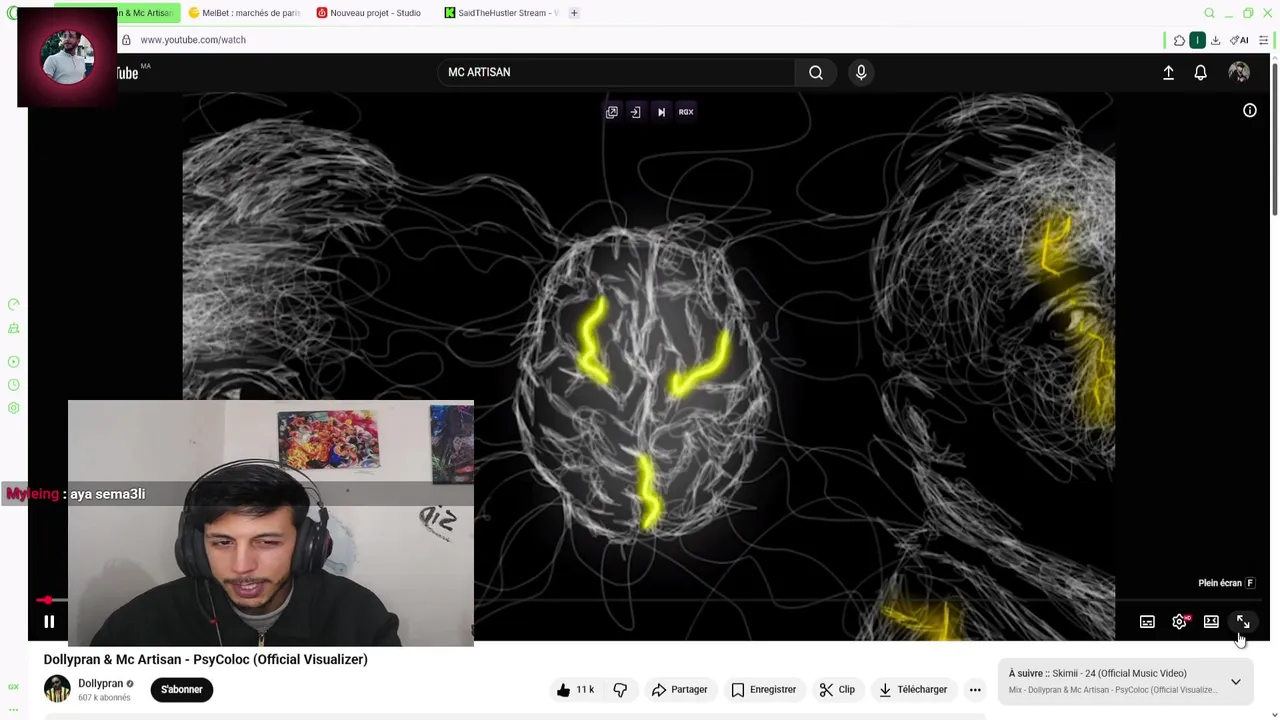Like the video with thumbs up
This screenshot has height=720, width=1280.
[x=576, y=689]
